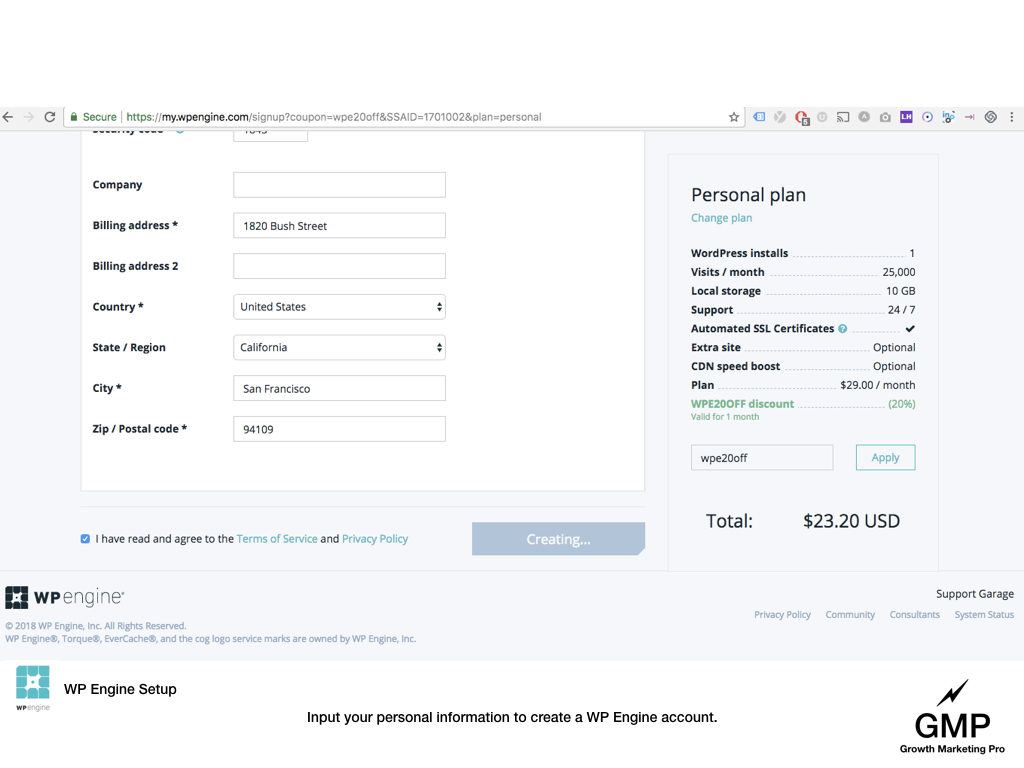Open the Change plan link
Image resolution: width=1024 pixels, height=768 pixels.
(x=722, y=218)
